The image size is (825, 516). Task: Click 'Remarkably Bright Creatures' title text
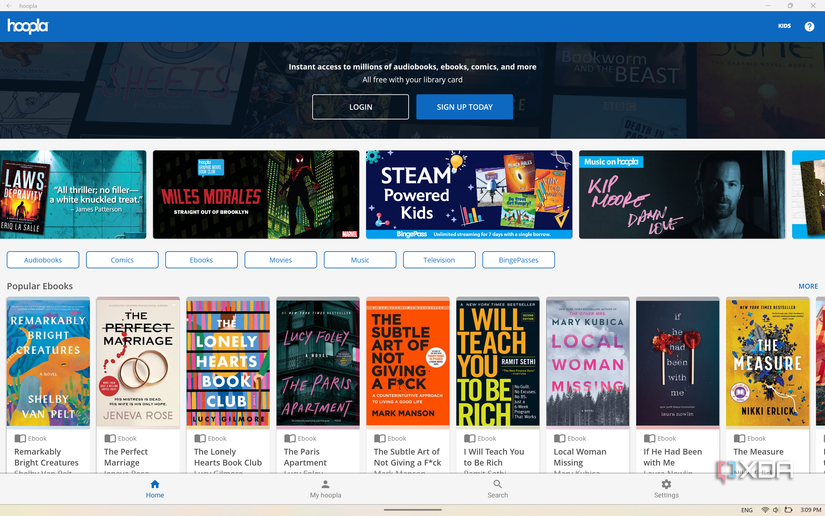(46, 457)
